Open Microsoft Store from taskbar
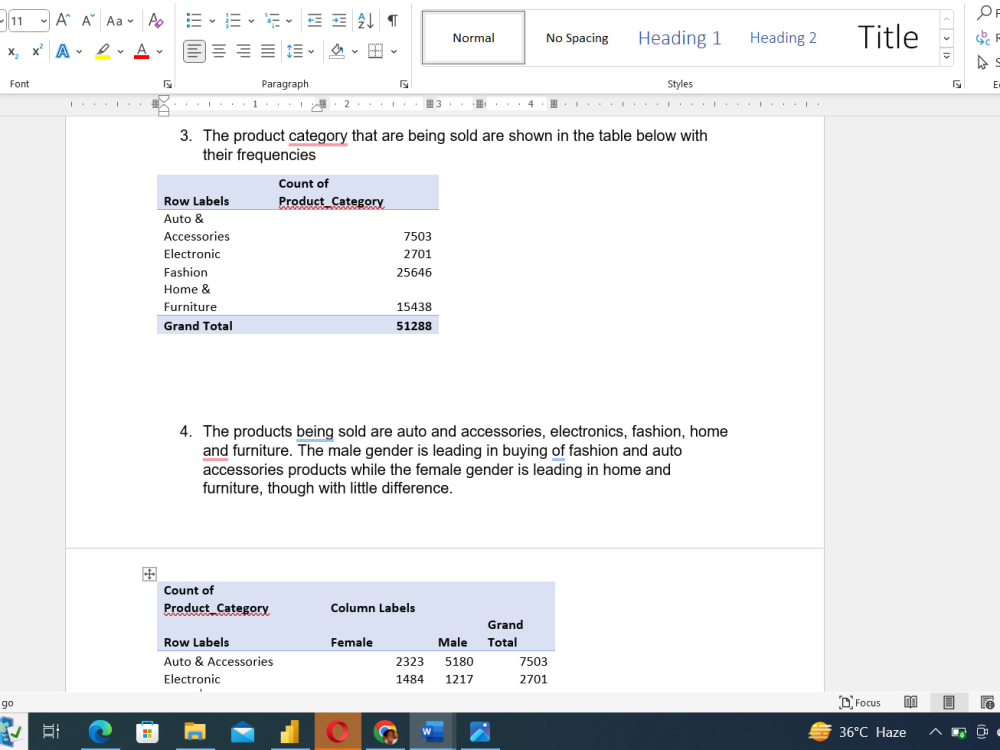Image resolution: width=1000 pixels, height=750 pixels. pos(147,731)
